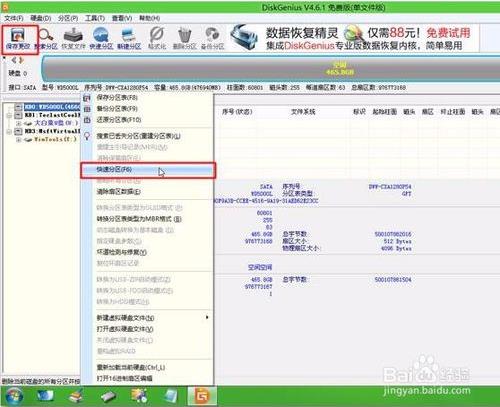Click the 终止柱面 column header
Image resolution: width=500 pixels, height=407 pixels.
click(x=453, y=112)
